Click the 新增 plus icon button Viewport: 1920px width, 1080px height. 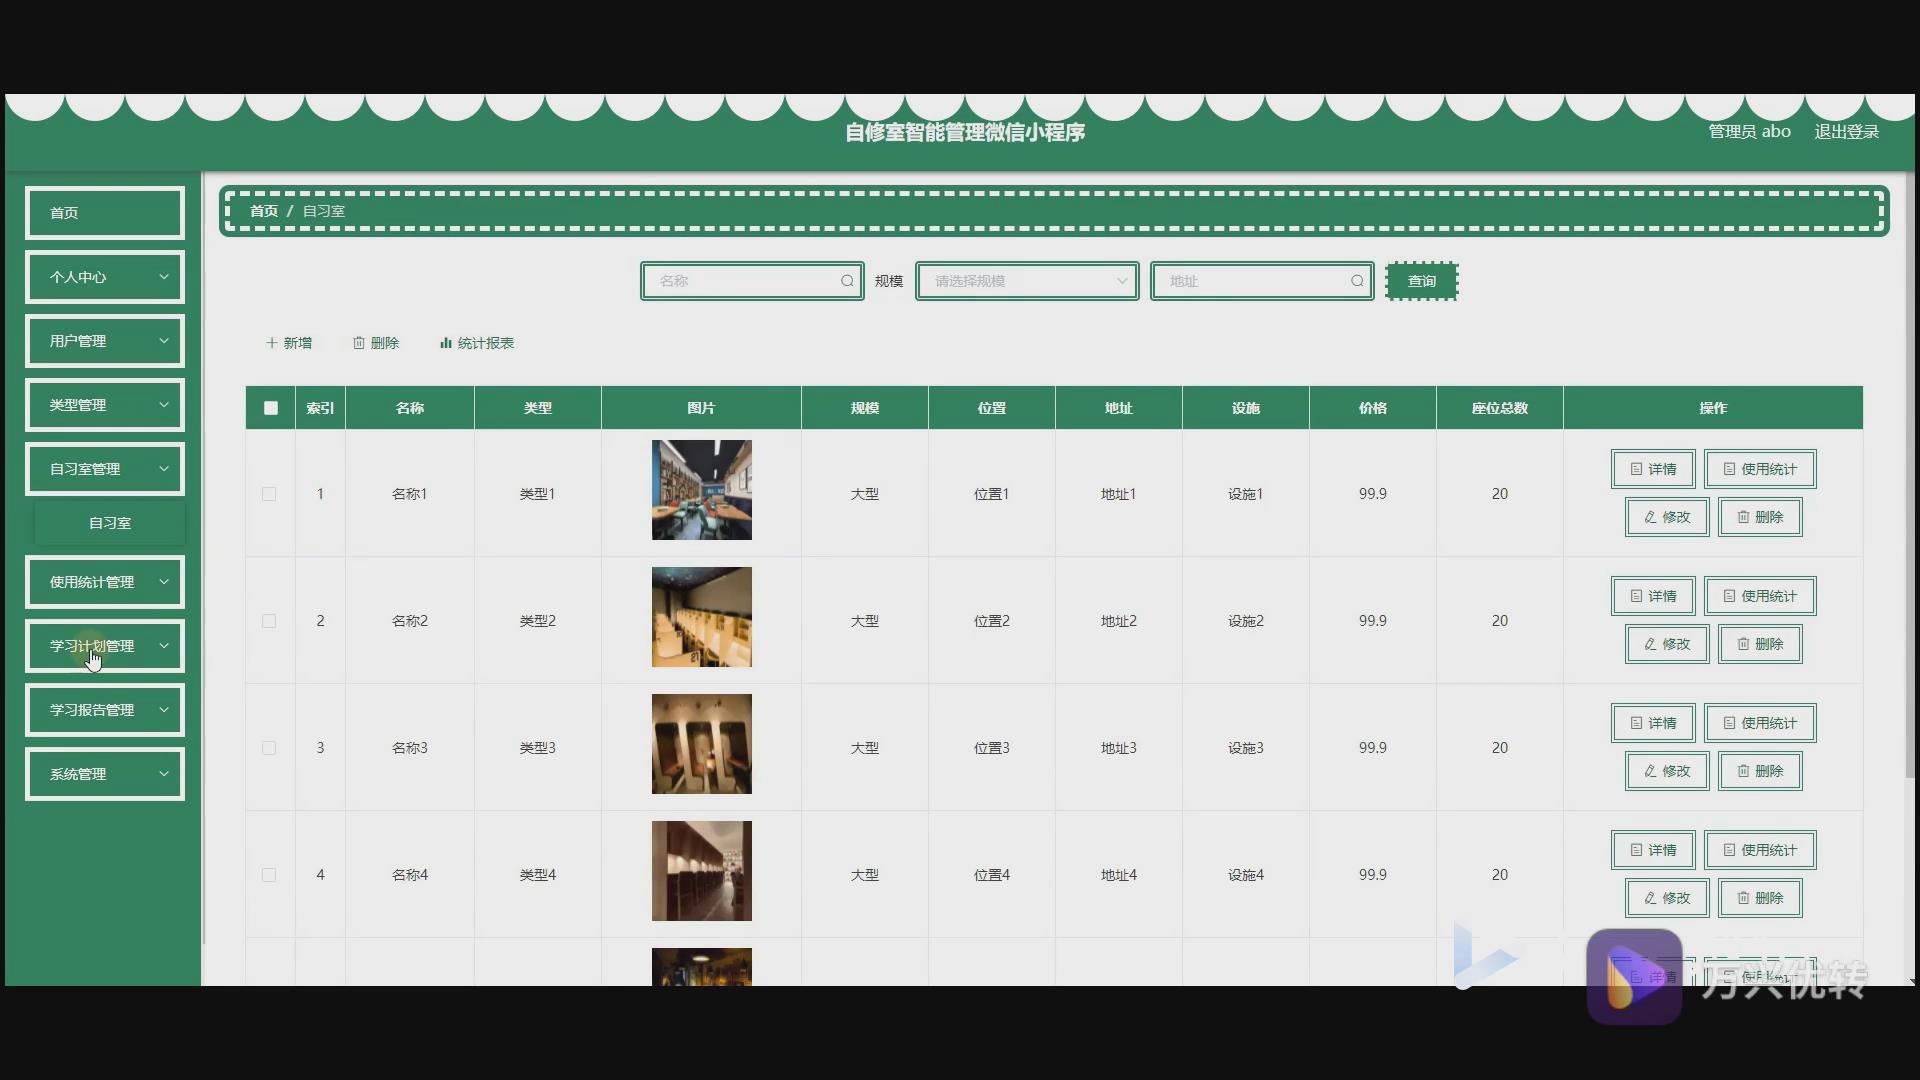[x=288, y=343]
